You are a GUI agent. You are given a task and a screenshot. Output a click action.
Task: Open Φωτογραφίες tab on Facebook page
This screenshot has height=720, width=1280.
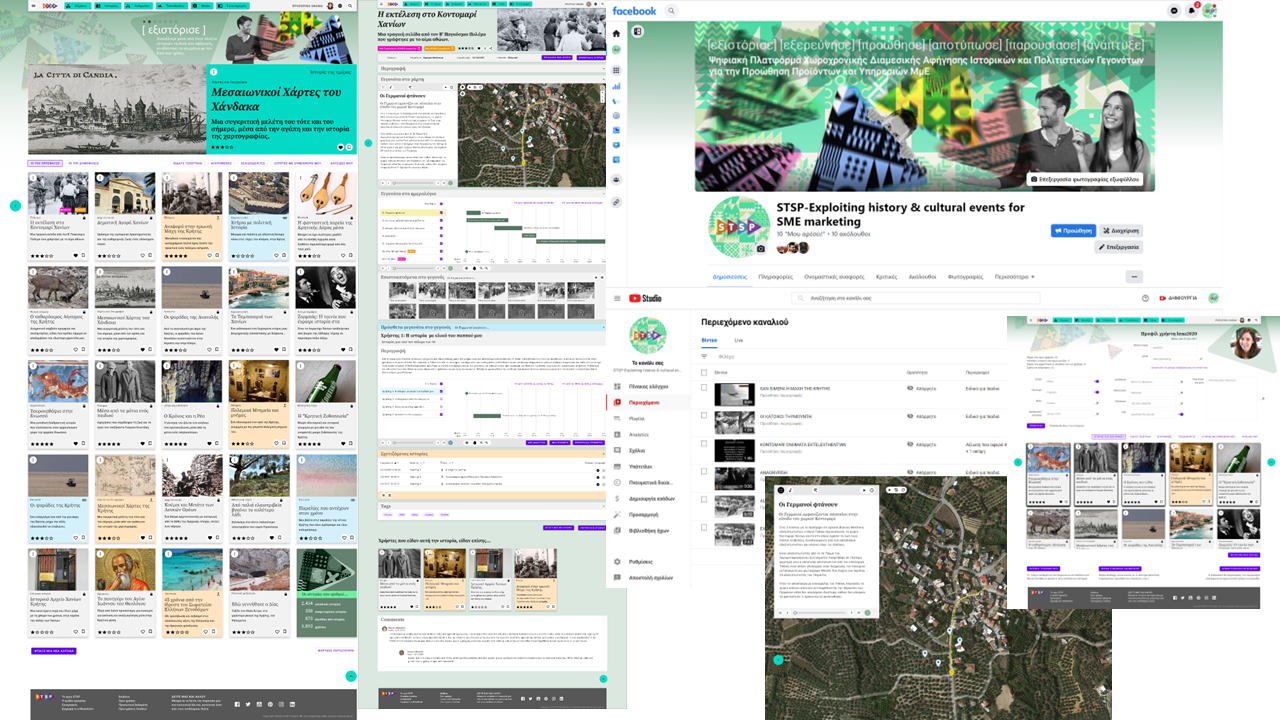pos(965,277)
